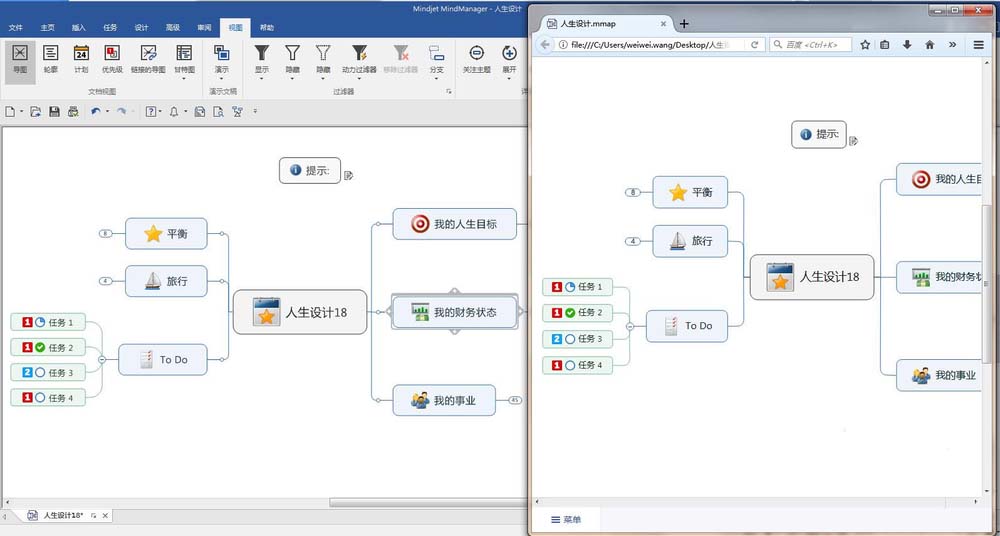Select central topic 人生设计18 in MindManager
The width and height of the screenshot is (1000, 536).
click(300, 312)
